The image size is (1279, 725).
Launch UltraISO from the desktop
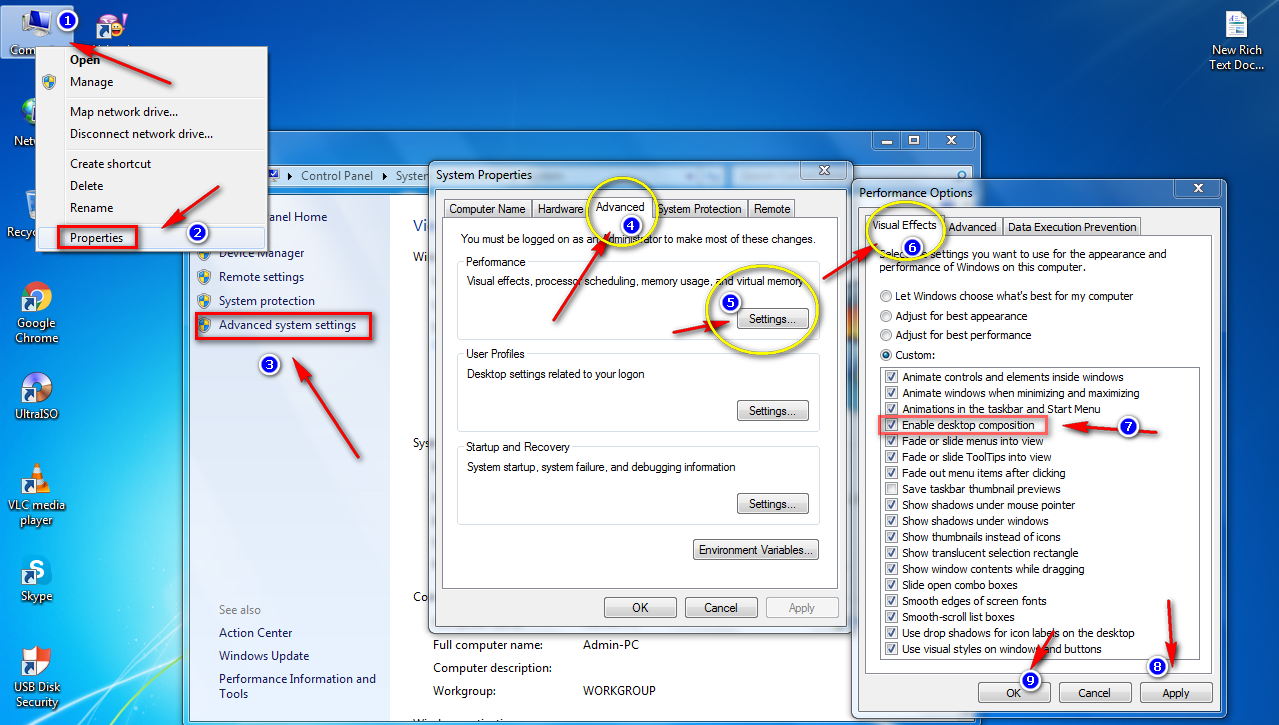pyautogui.click(x=36, y=390)
